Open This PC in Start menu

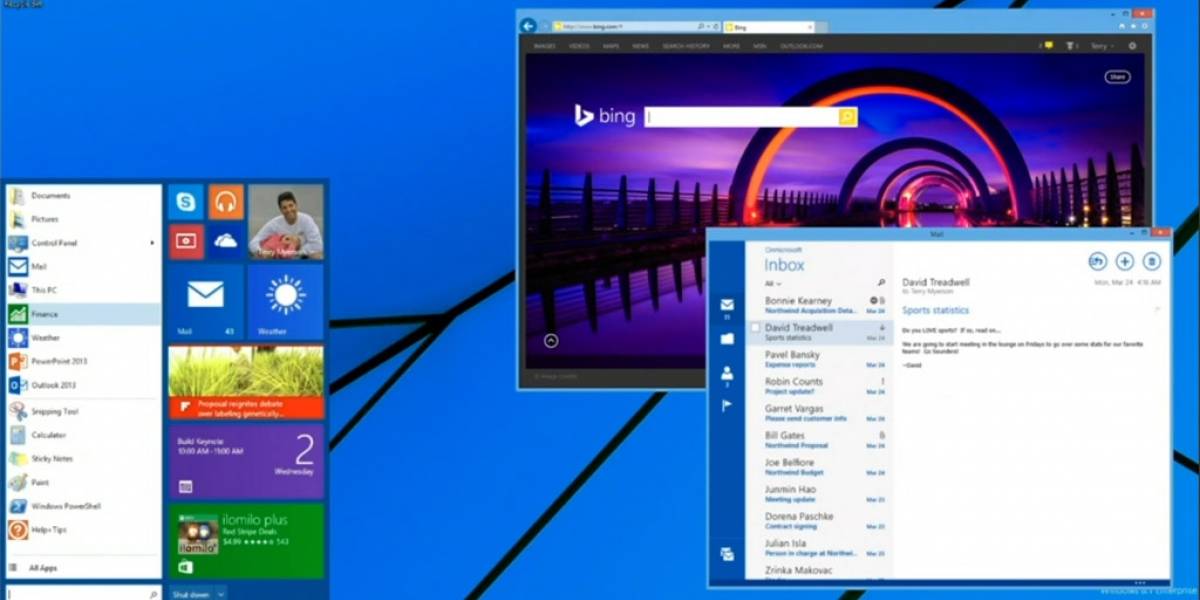83,290
